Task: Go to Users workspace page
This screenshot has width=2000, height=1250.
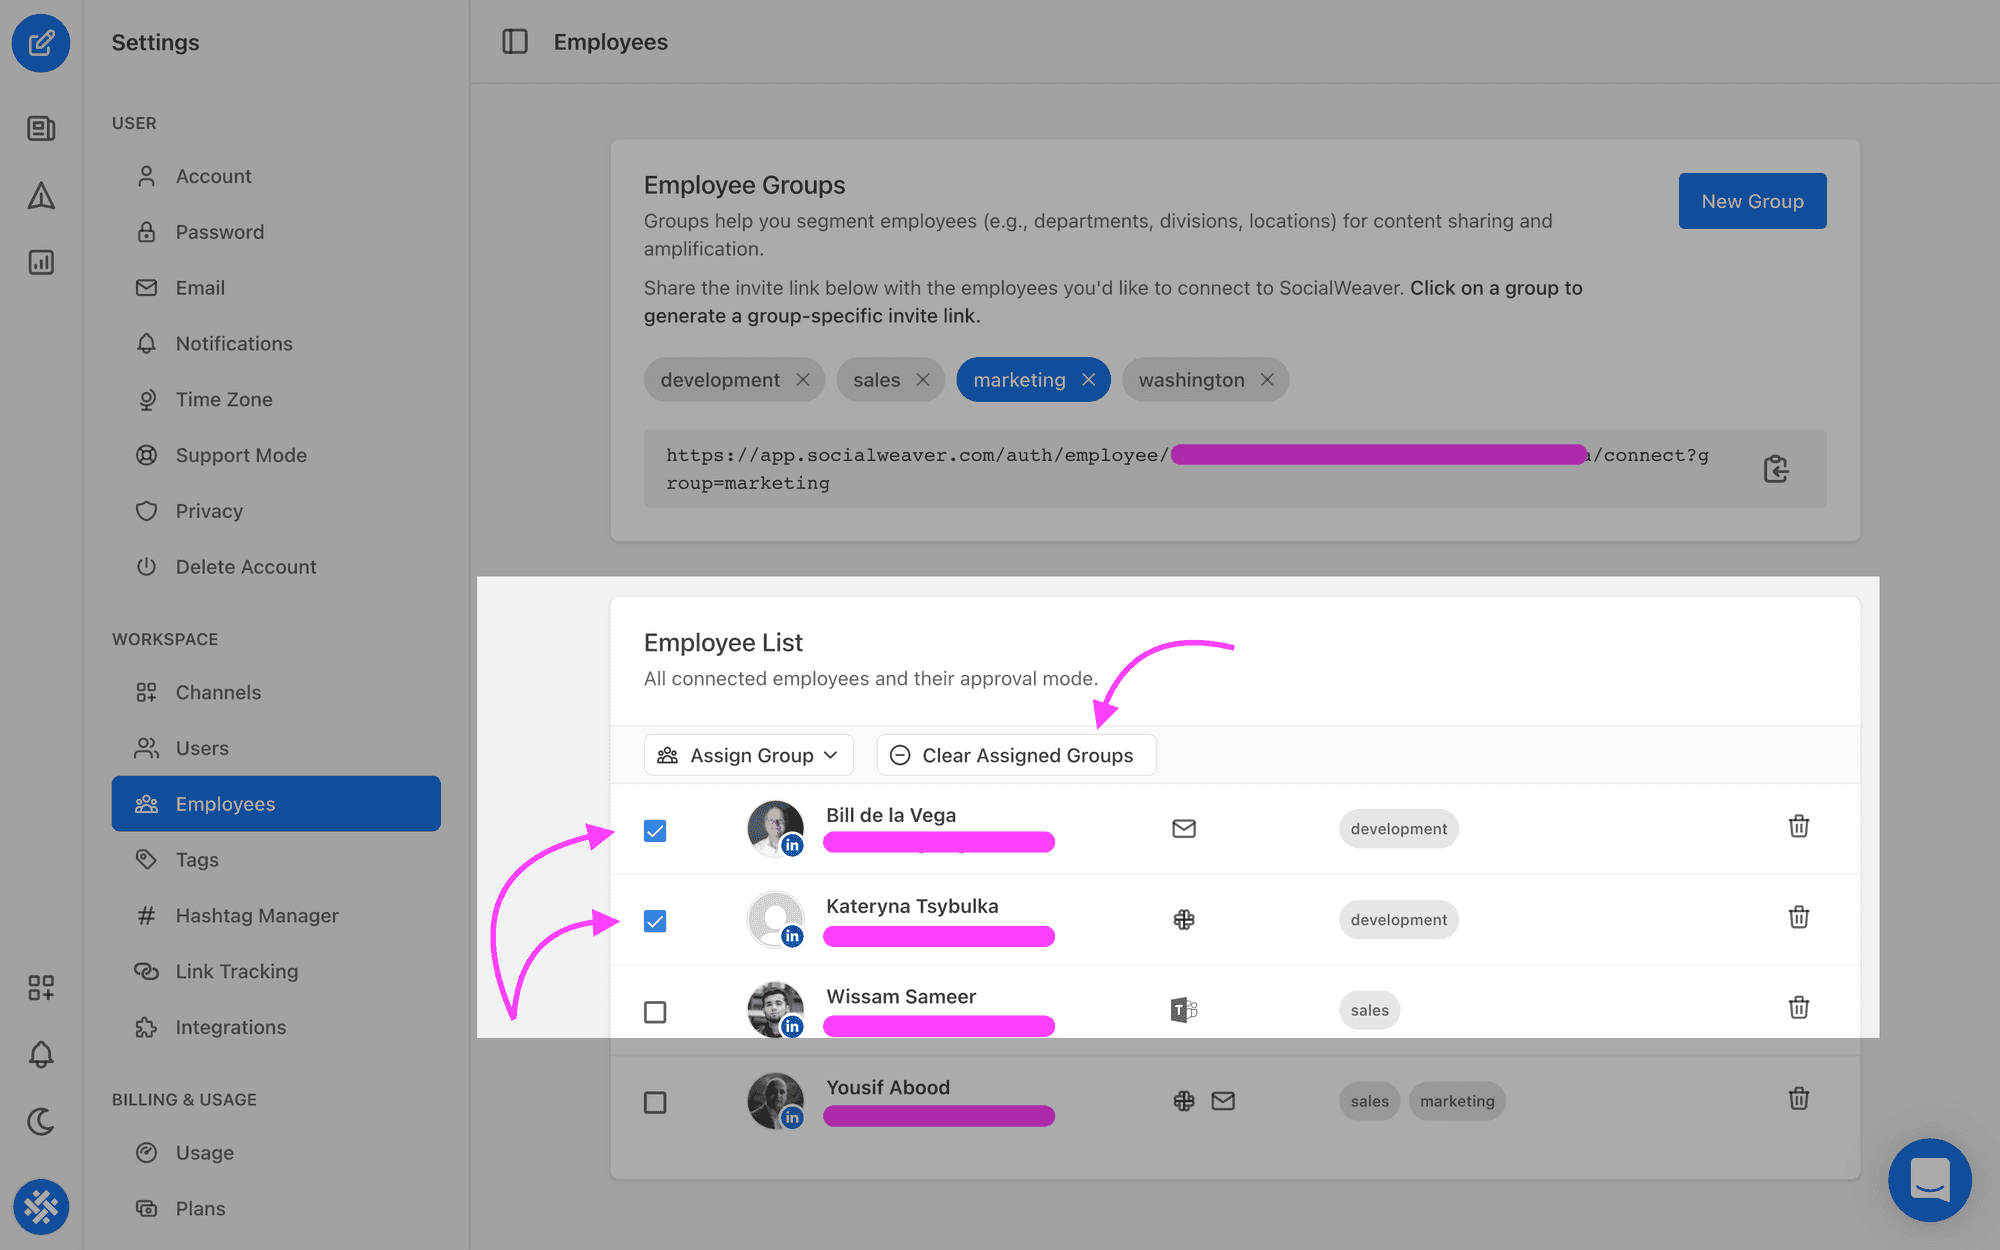Action: coord(276,748)
